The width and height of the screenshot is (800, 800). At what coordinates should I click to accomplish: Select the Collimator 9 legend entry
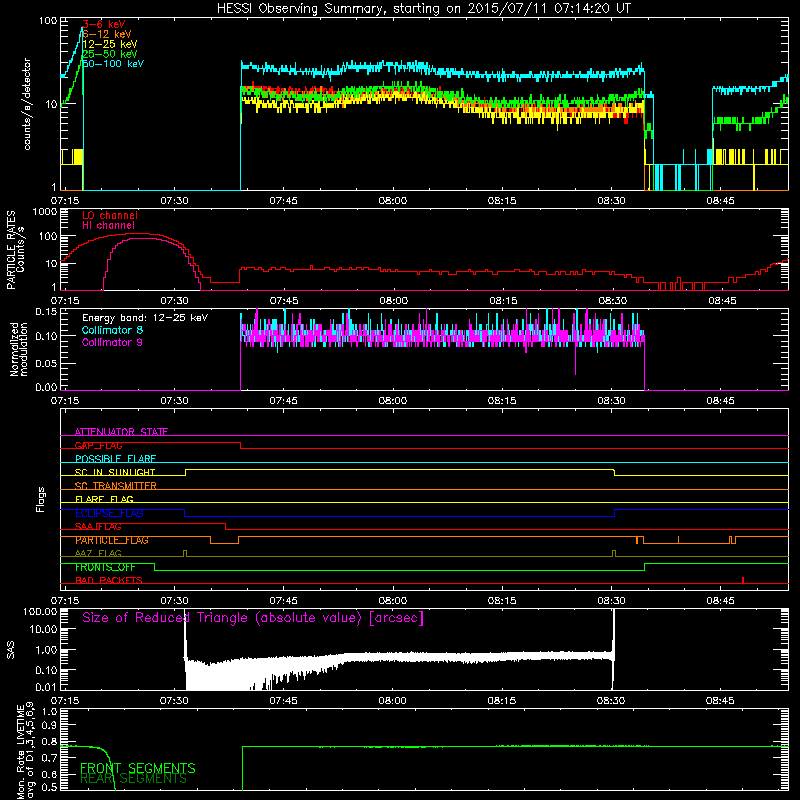coord(112,342)
